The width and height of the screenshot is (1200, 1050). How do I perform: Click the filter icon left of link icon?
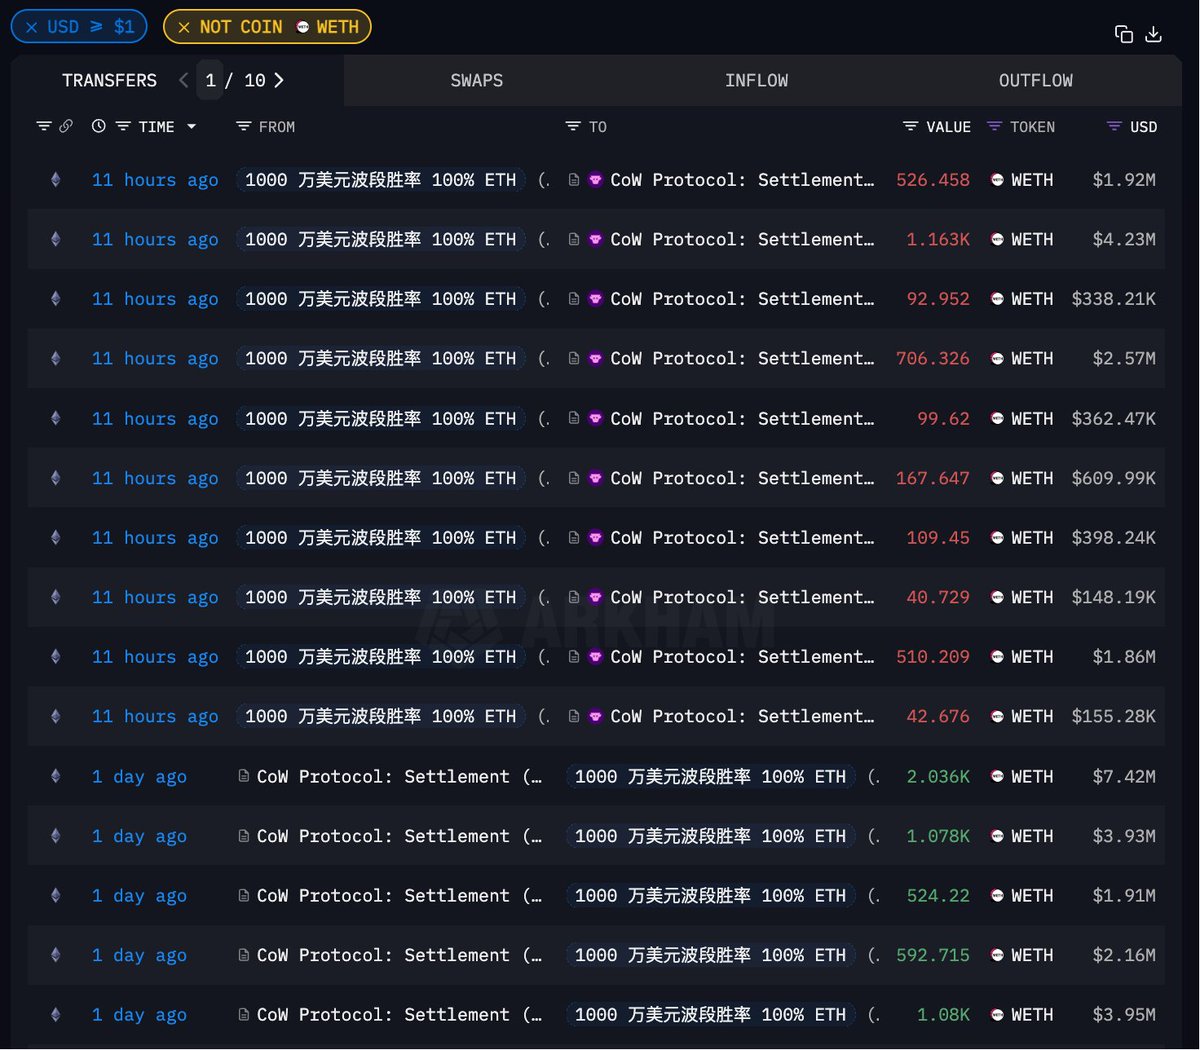click(44, 127)
